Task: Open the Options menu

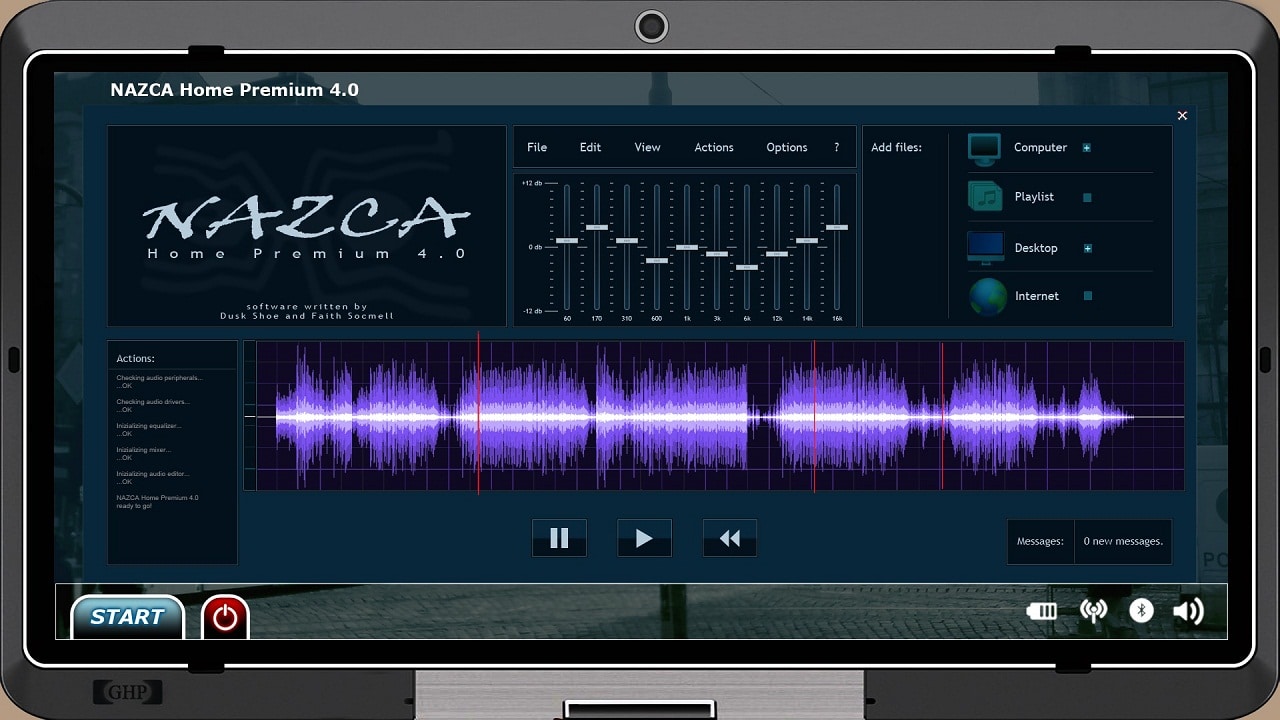Action: pos(786,147)
